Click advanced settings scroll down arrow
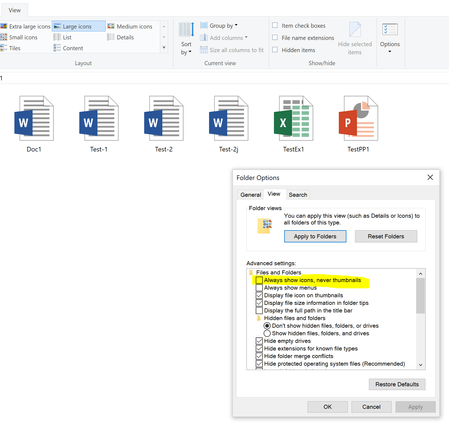Screen dimensions: 449x427 (x=421, y=365)
